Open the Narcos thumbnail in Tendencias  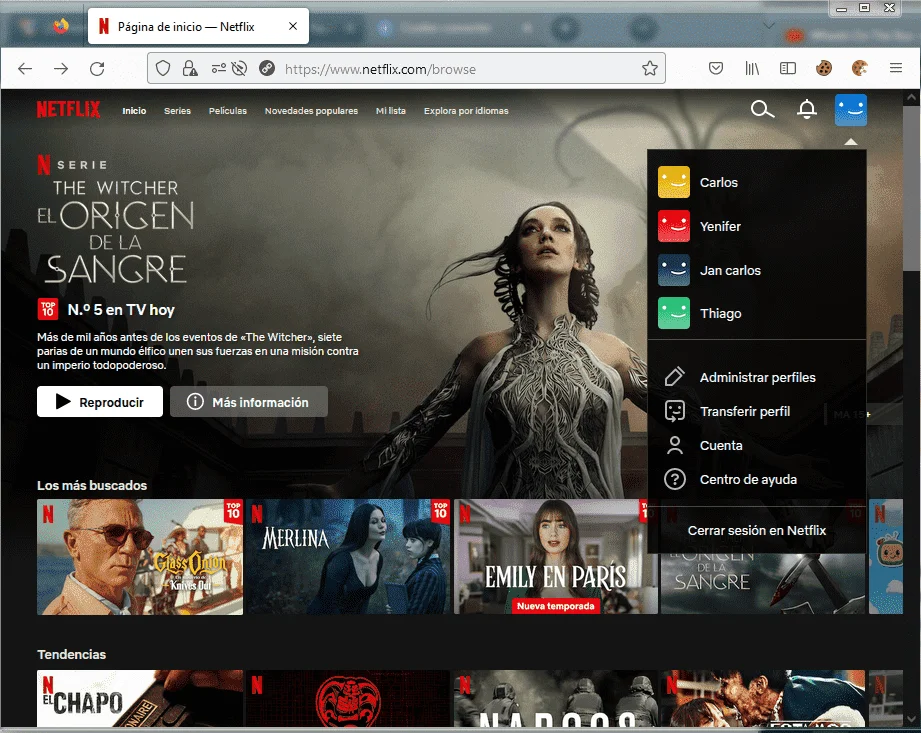coord(555,698)
